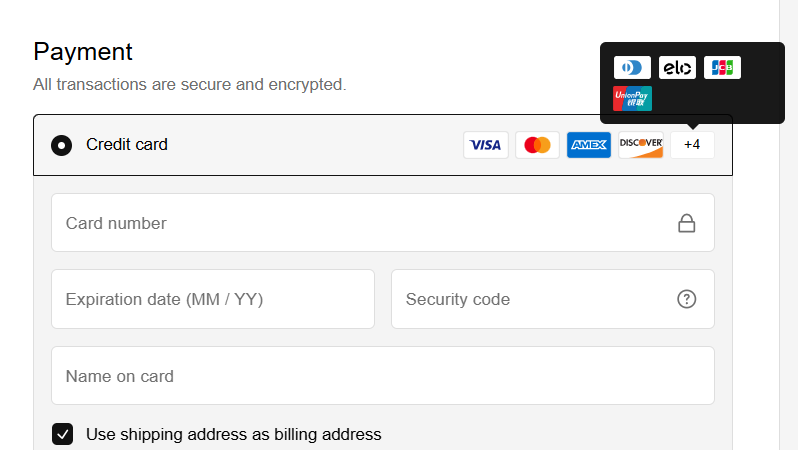Click the Visa card icon
The height and width of the screenshot is (450, 798).
coord(486,145)
